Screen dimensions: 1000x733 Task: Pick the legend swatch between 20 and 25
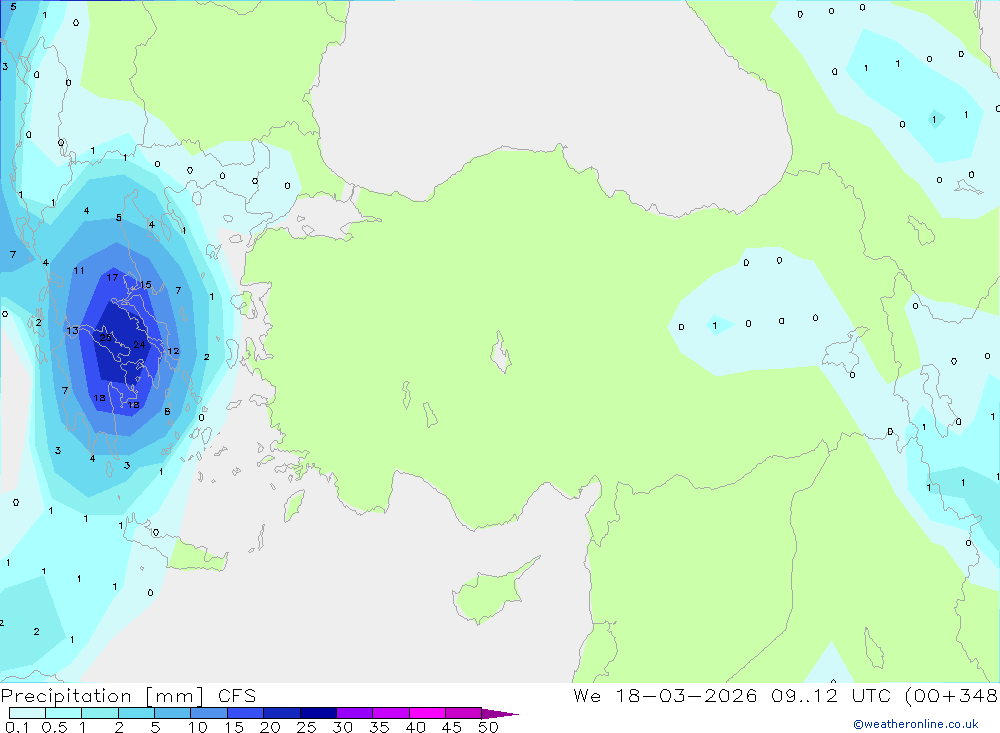point(281,713)
